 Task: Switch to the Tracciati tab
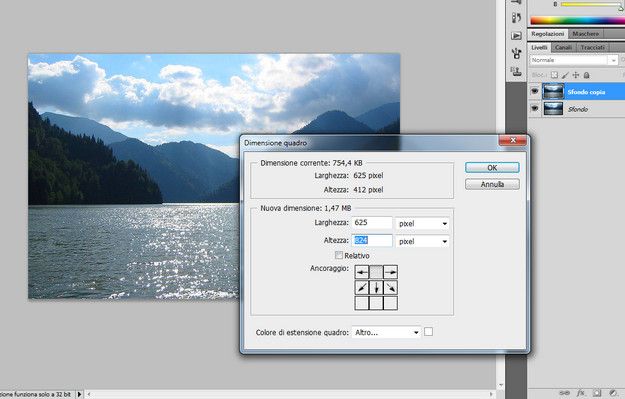click(592, 47)
